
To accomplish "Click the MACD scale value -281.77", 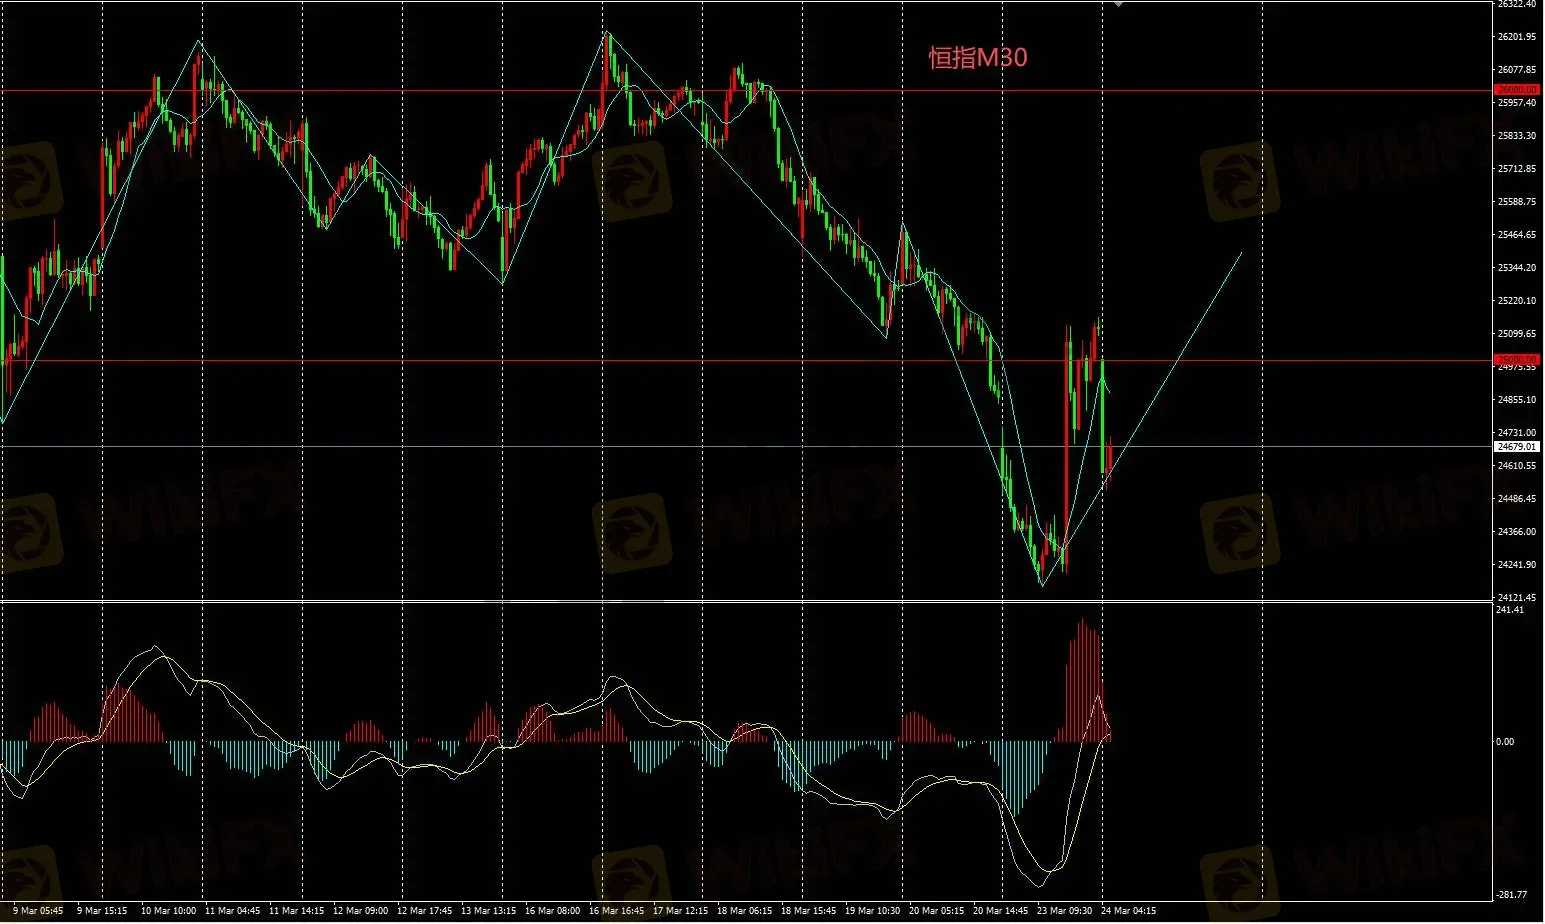I will [1511, 895].
